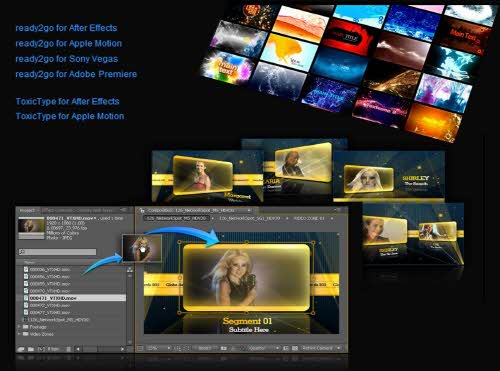The width and height of the screenshot is (500, 371).
Task: Expand the Footage folder in Project panel
Action: pyautogui.click(x=19, y=327)
